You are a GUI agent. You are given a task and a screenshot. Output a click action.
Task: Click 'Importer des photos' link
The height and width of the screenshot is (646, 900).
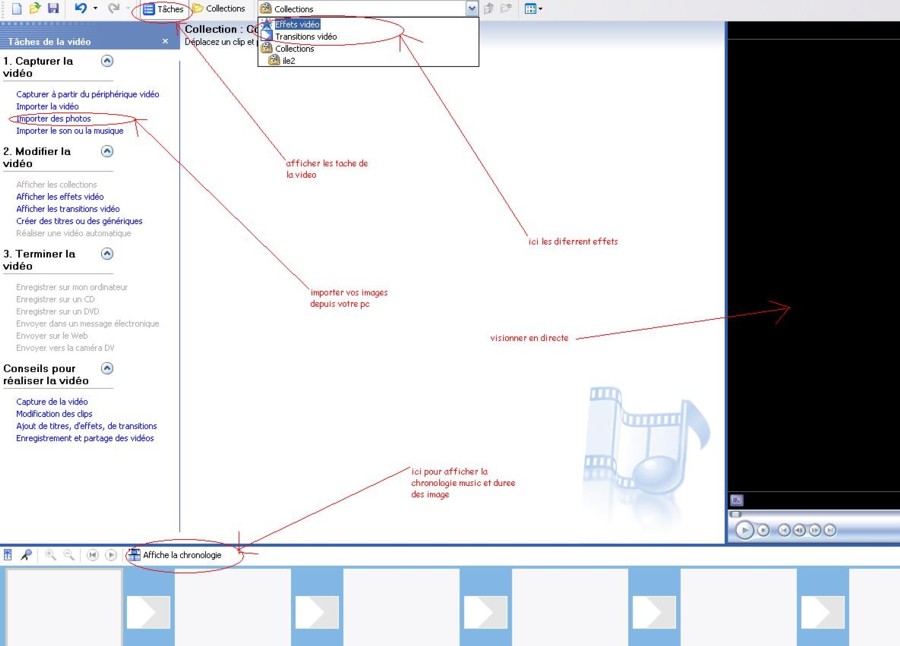click(53, 119)
